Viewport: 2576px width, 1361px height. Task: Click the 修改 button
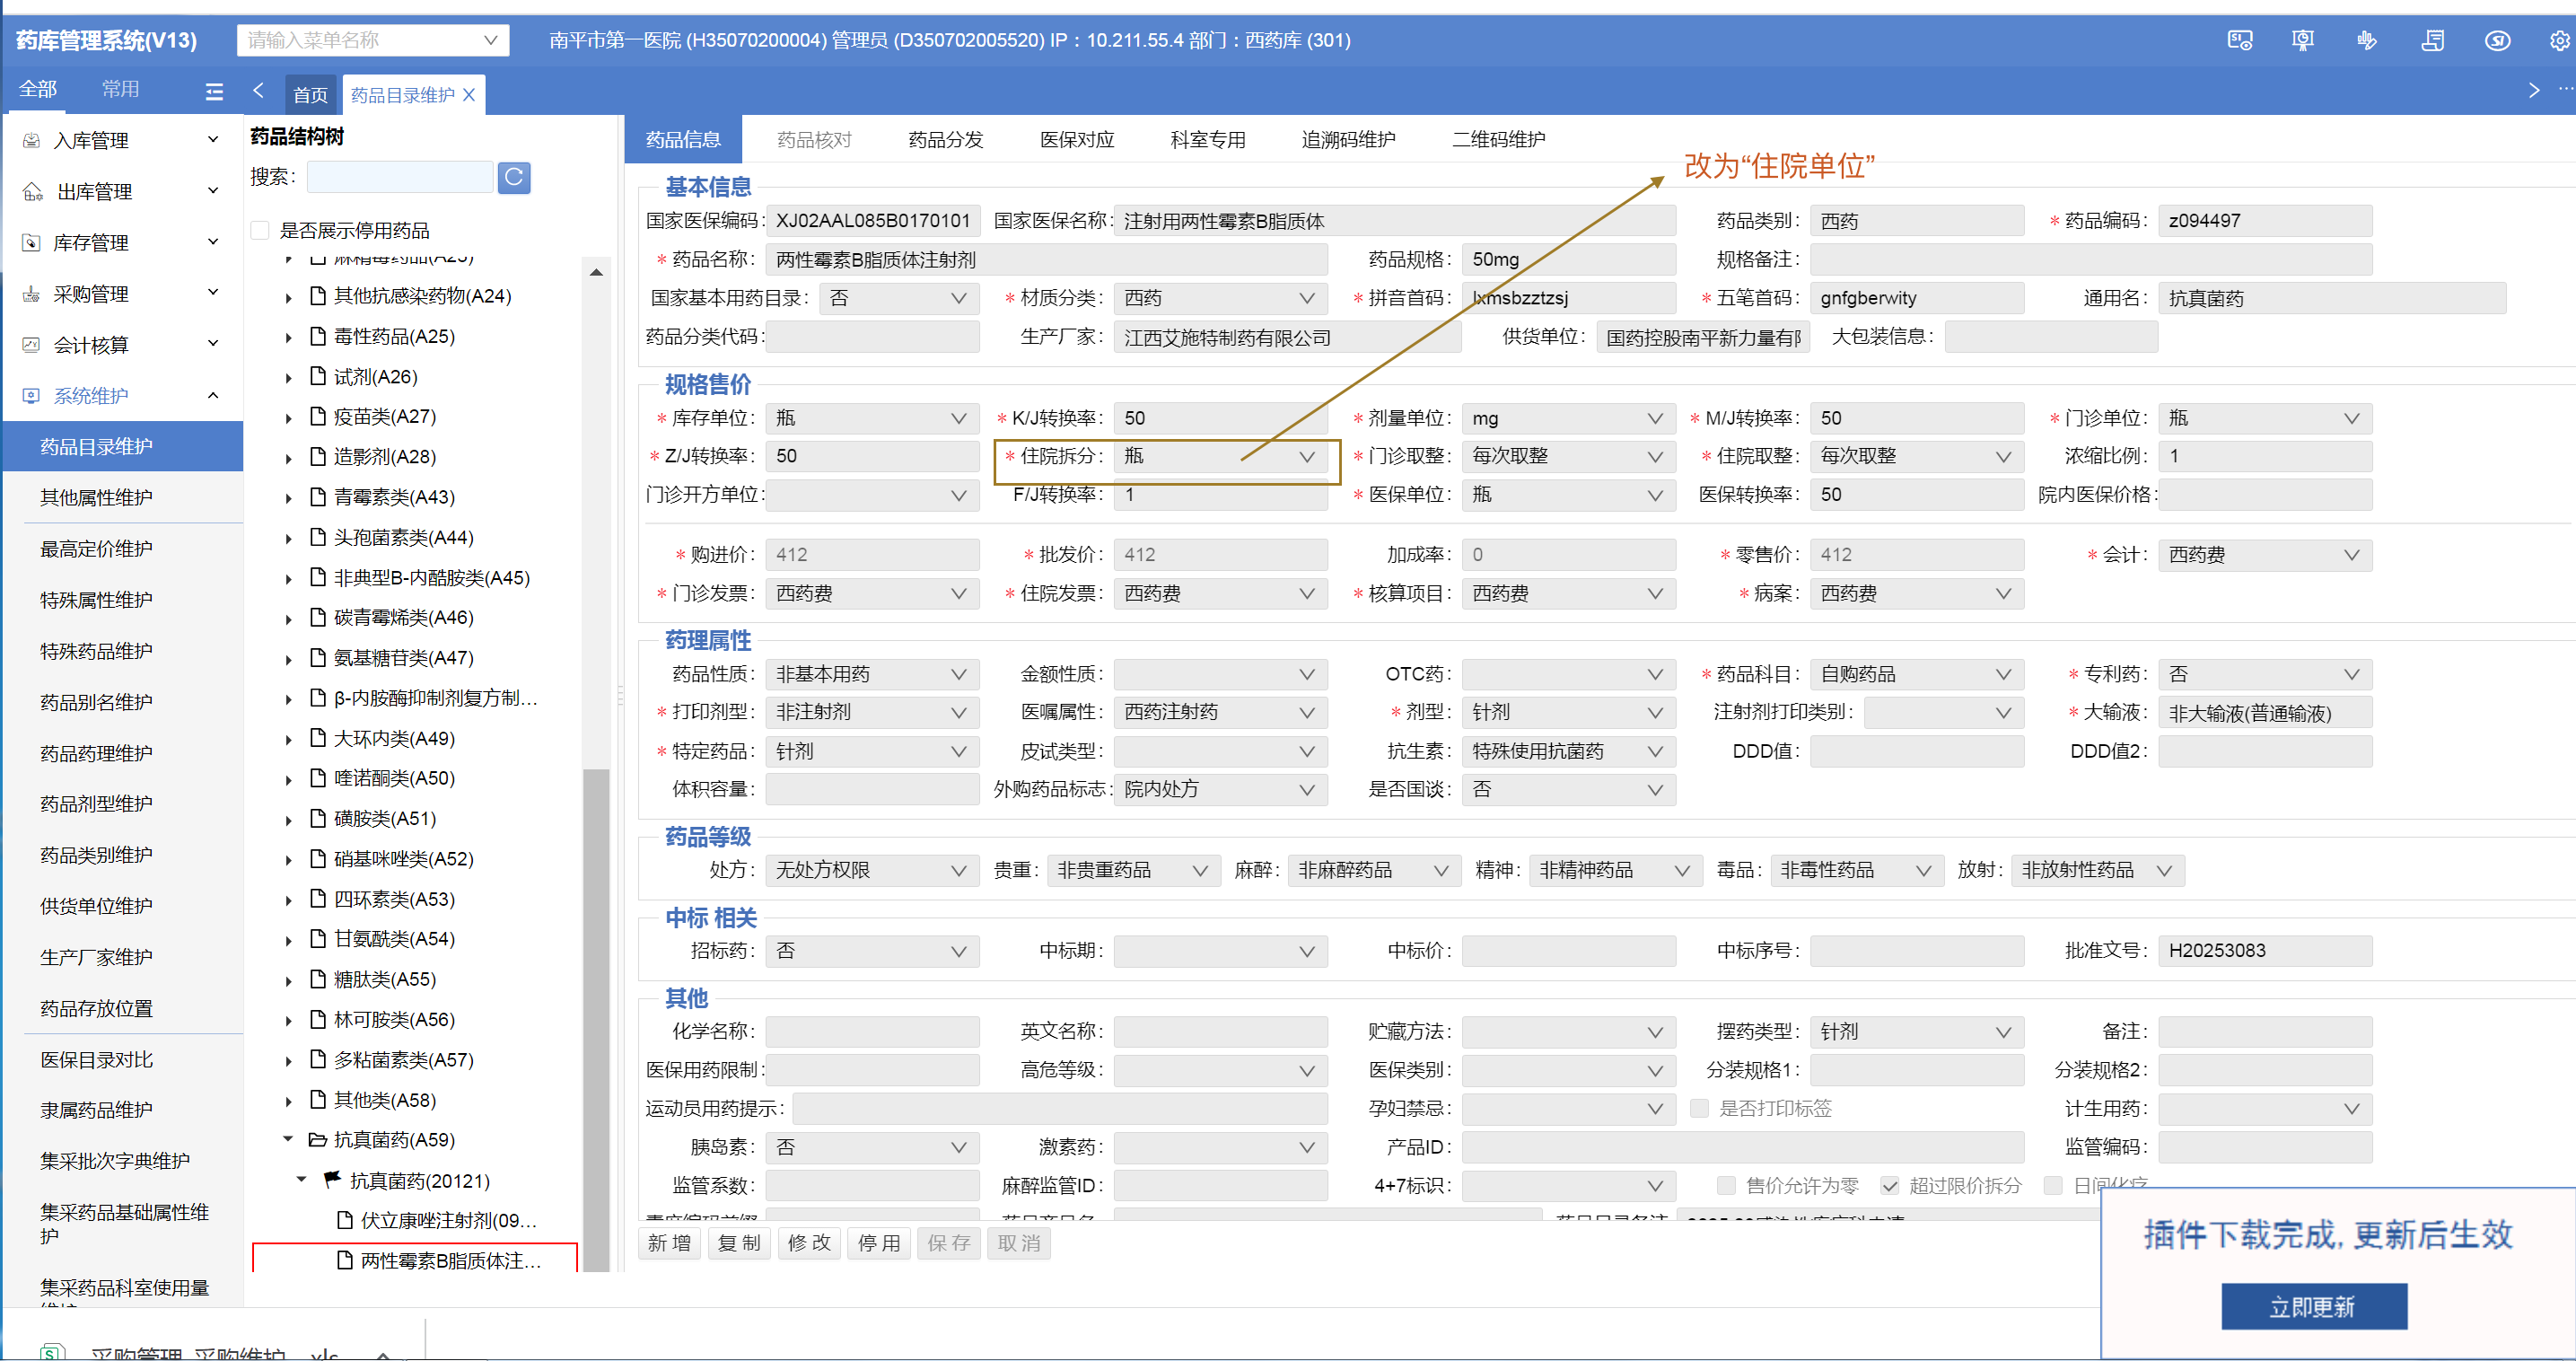tap(808, 1243)
